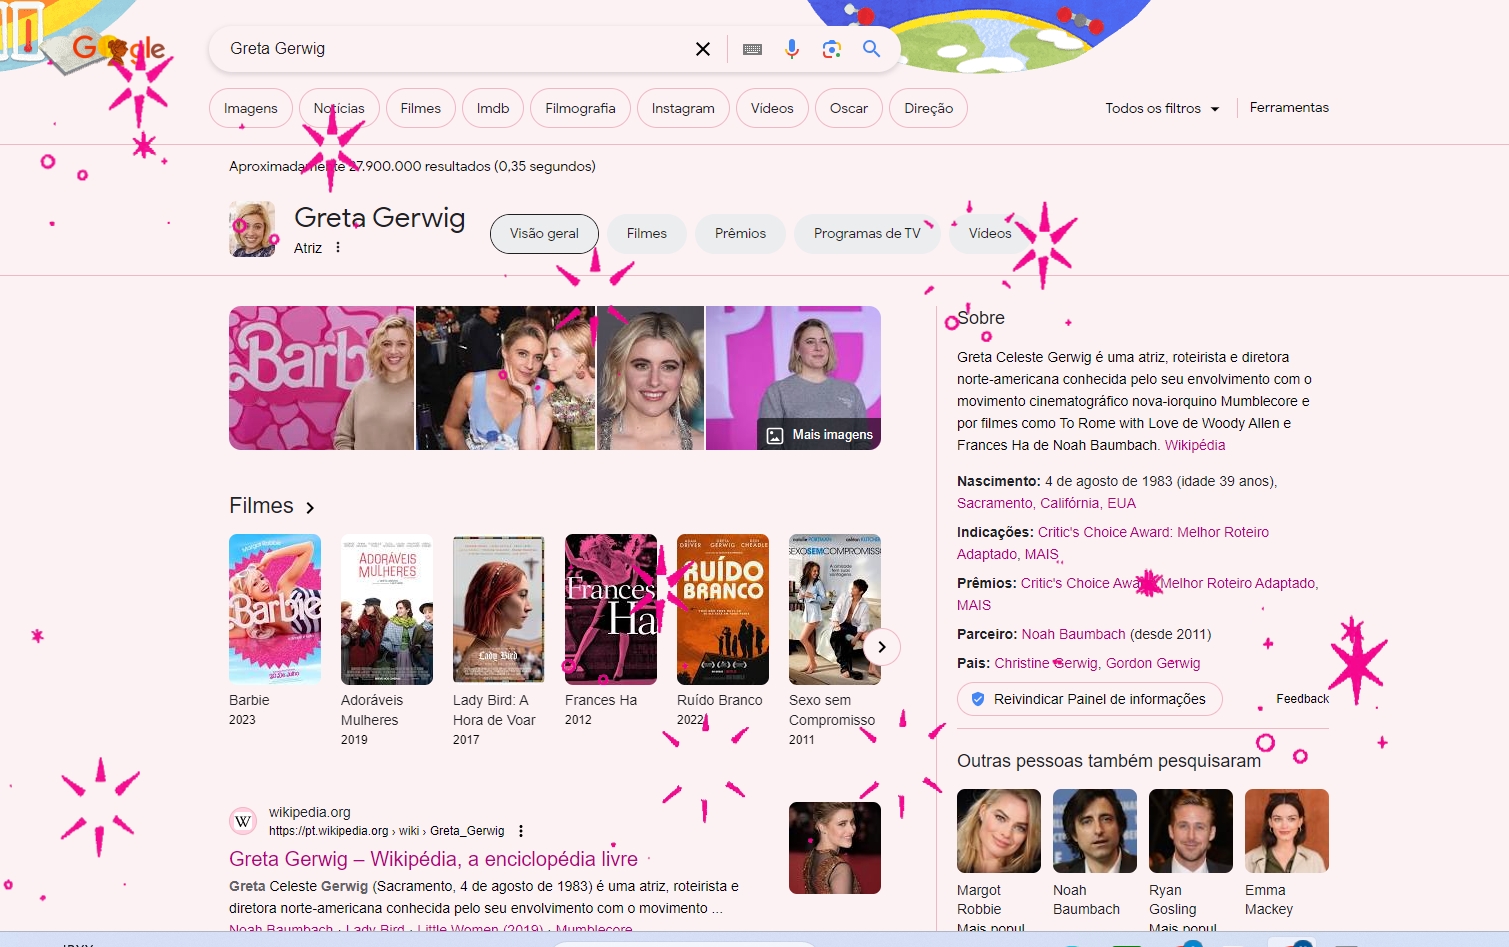
Task: Click Reivindicar Painel de informações button
Action: coord(1090,699)
